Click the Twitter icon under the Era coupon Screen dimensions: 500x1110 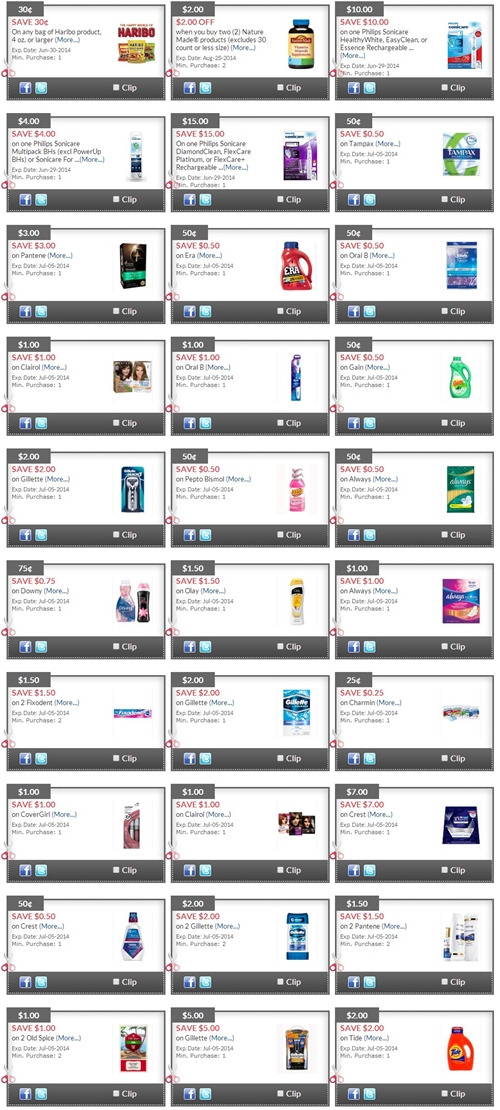coord(205,311)
